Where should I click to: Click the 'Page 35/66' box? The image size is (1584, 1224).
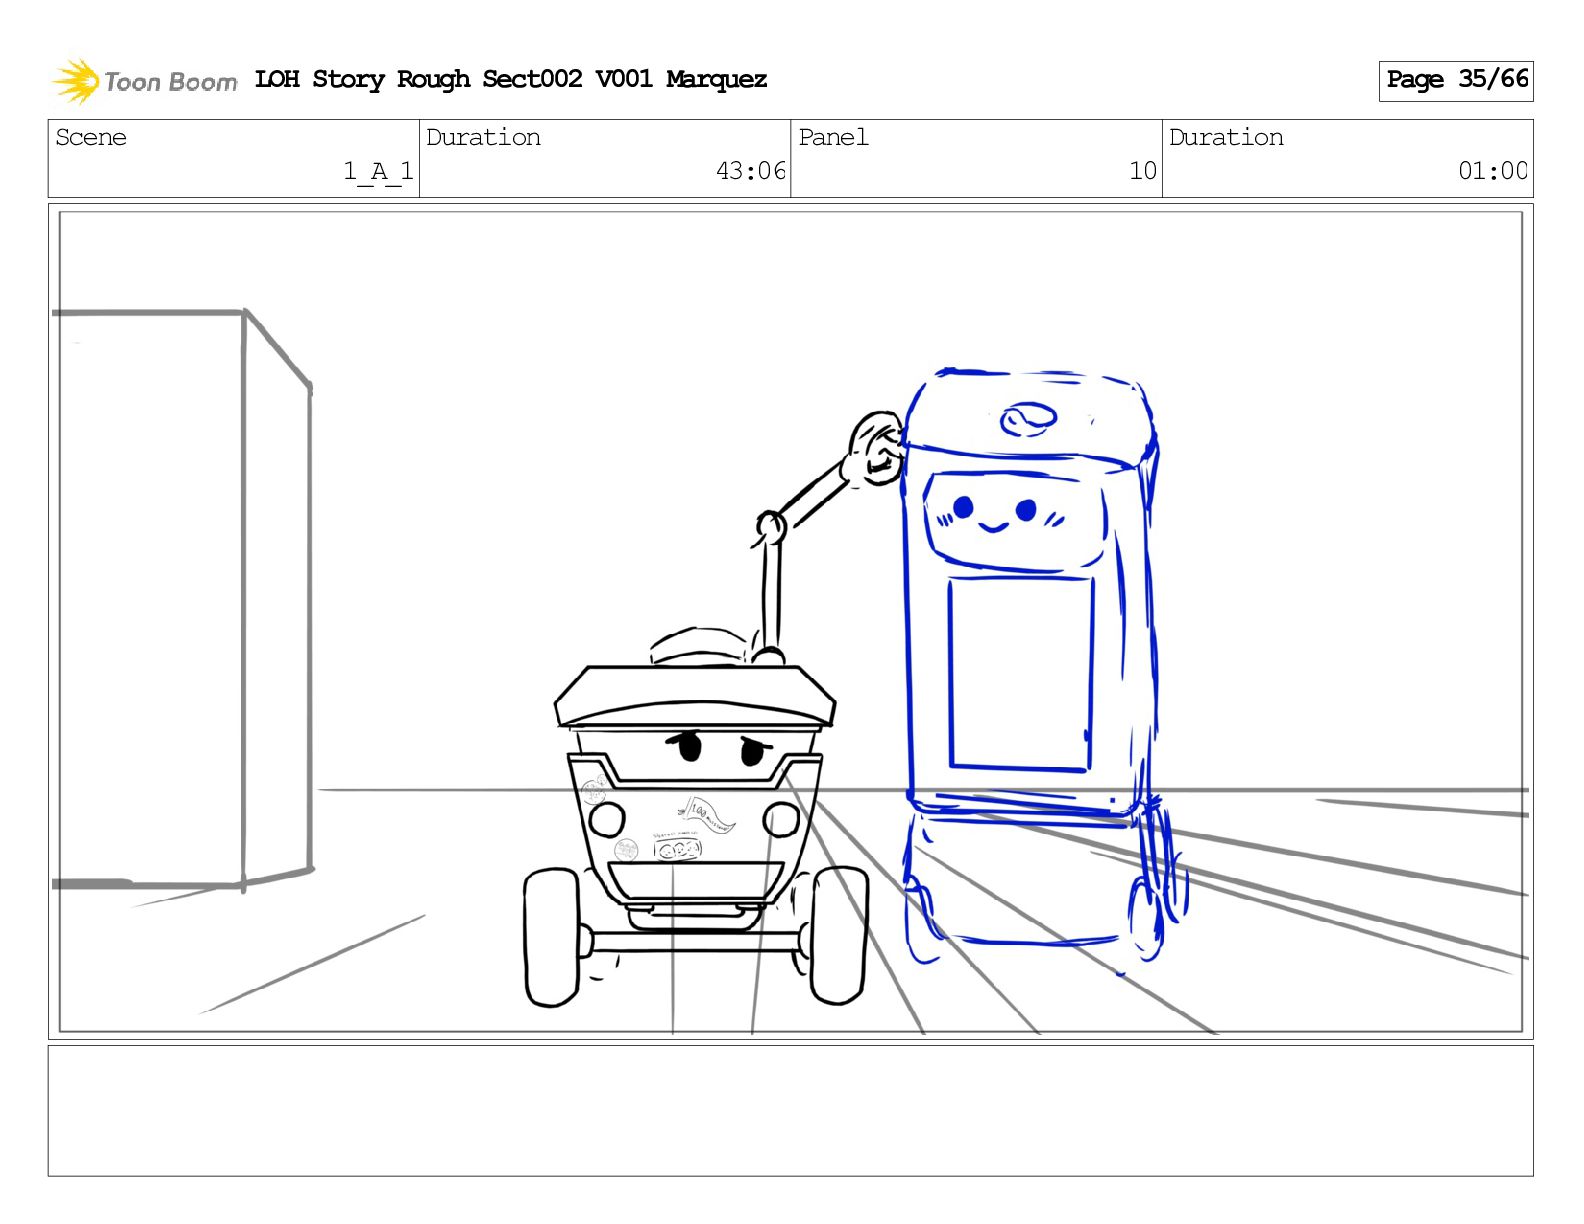tap(1456, 80)
